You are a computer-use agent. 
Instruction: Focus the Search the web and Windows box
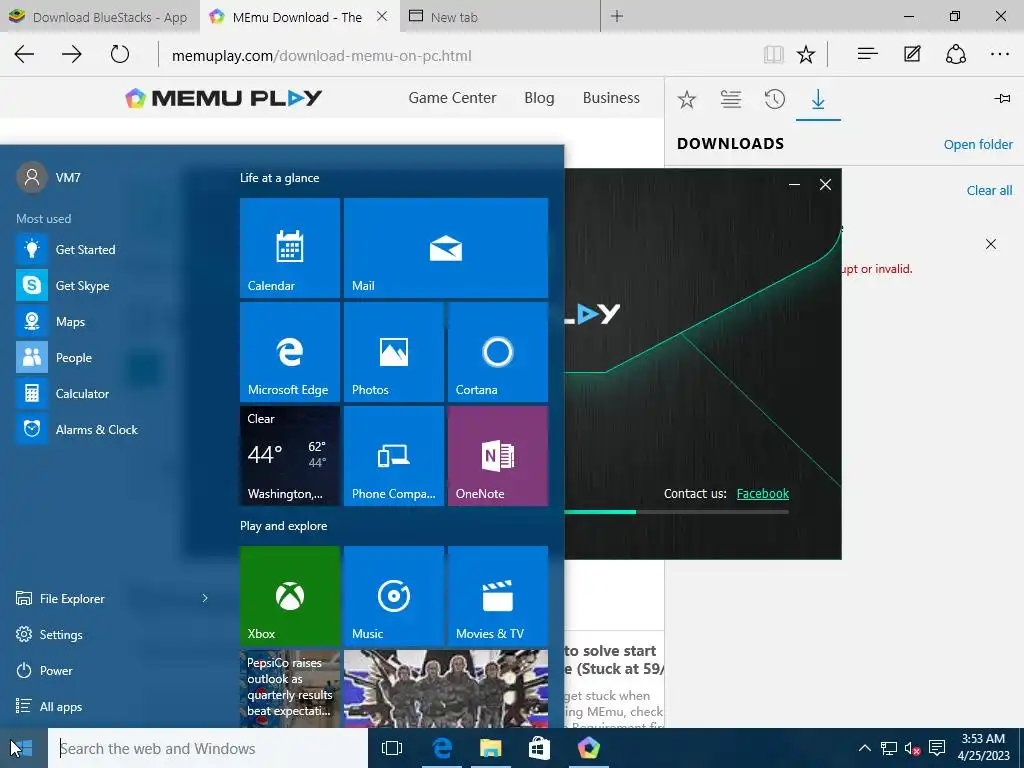coord(208,748)
